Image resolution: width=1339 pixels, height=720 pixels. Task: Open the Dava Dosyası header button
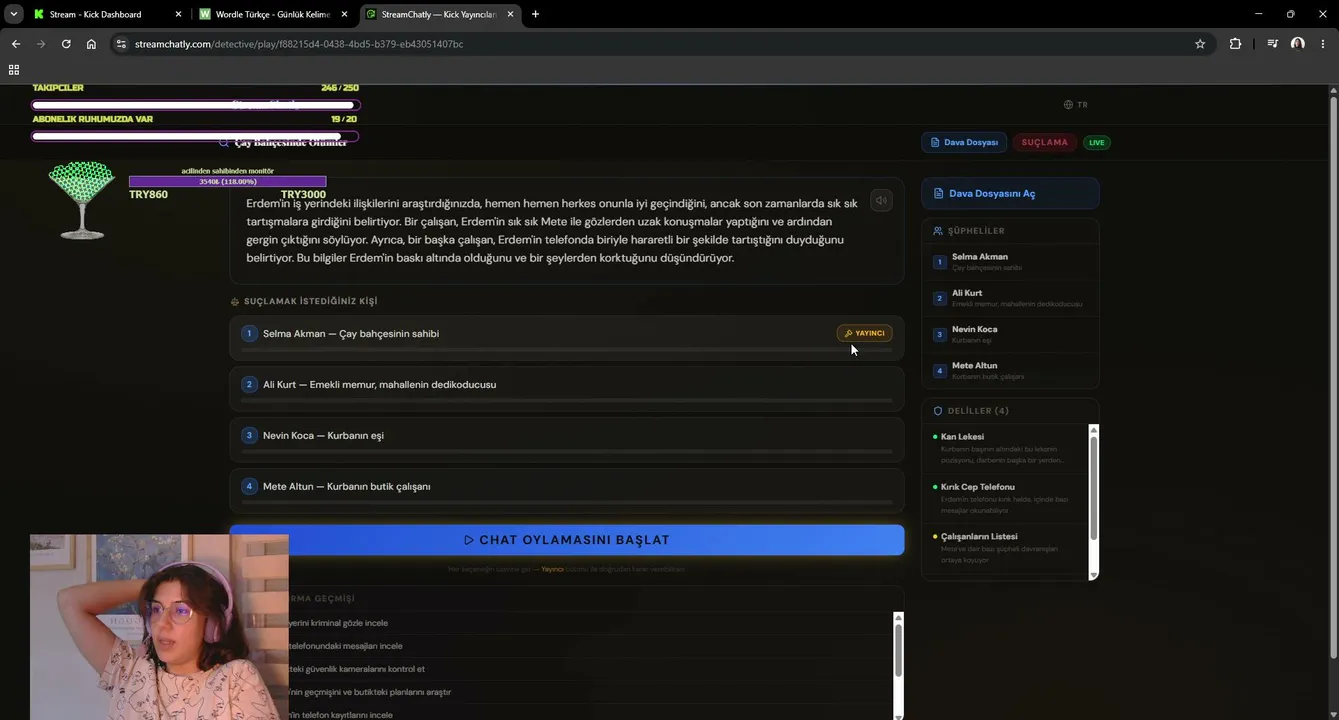tap(964, 142)
